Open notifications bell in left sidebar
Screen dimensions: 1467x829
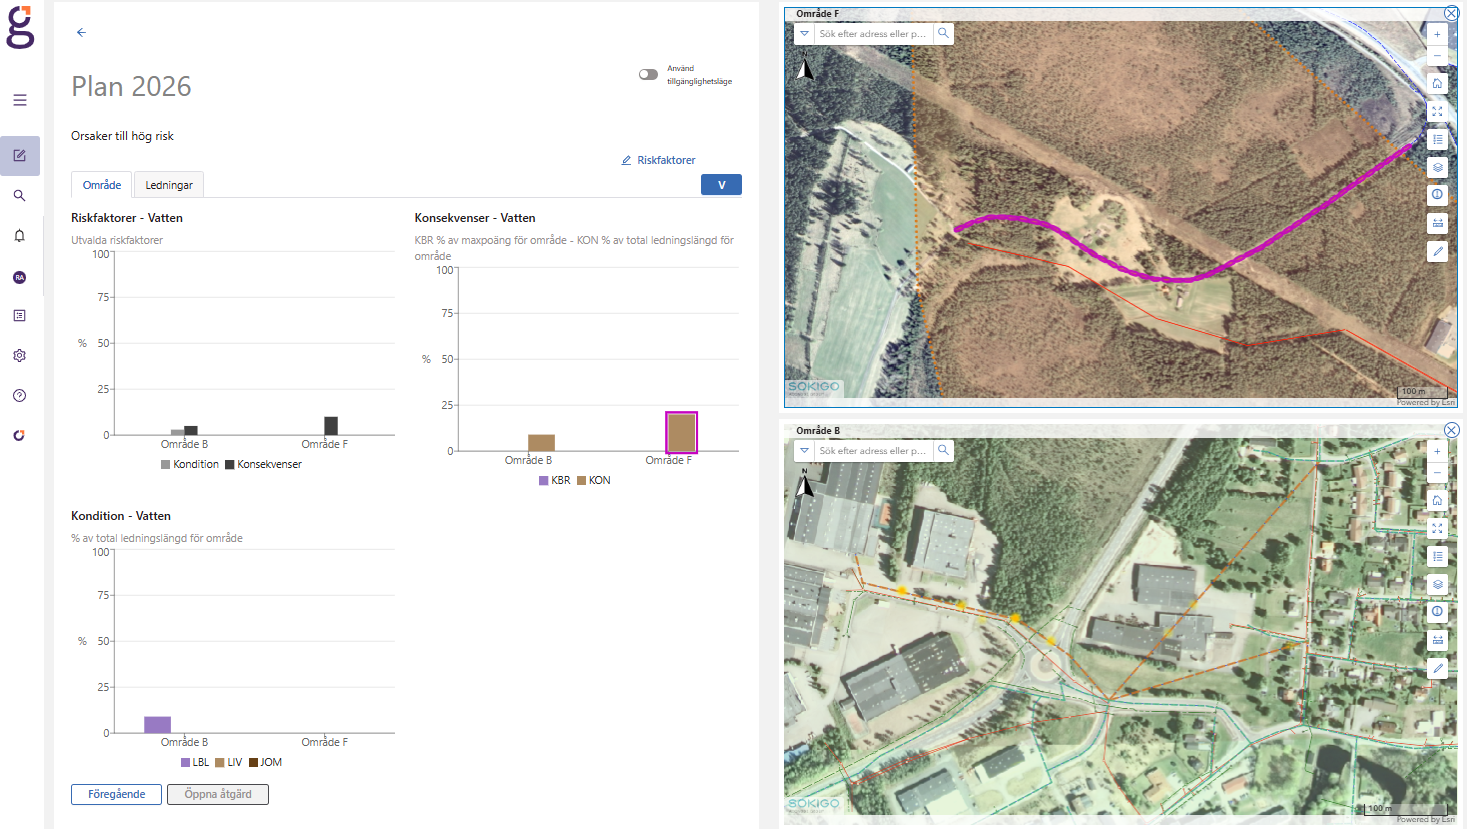19,236
